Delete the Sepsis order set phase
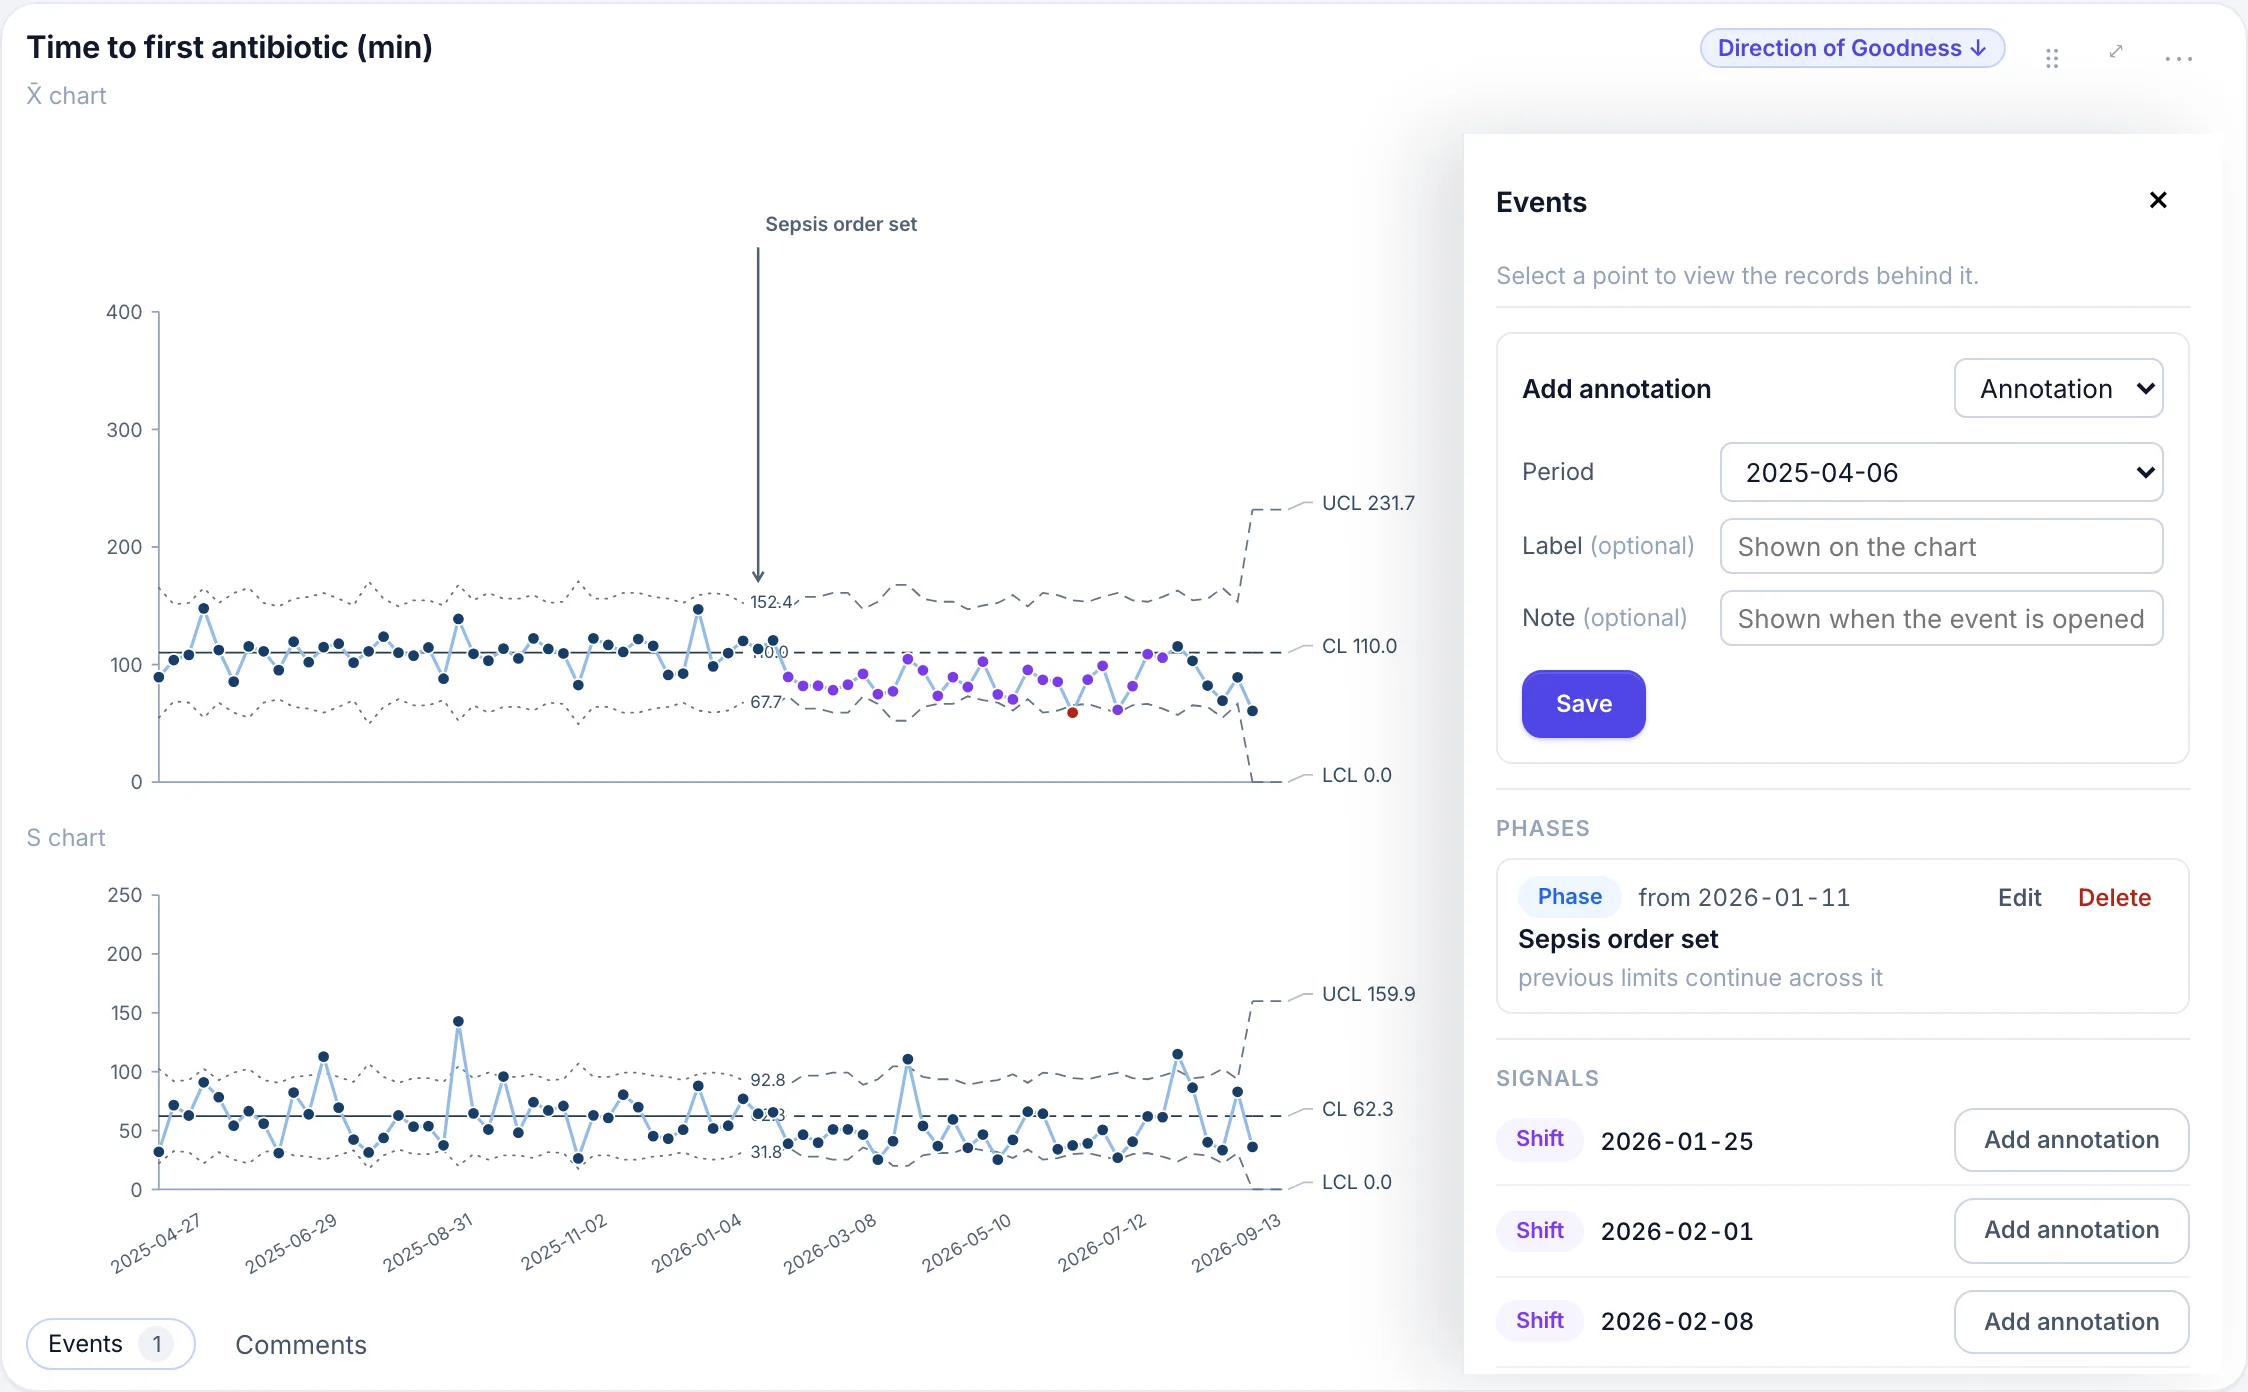 click(x=2114, y=897)
